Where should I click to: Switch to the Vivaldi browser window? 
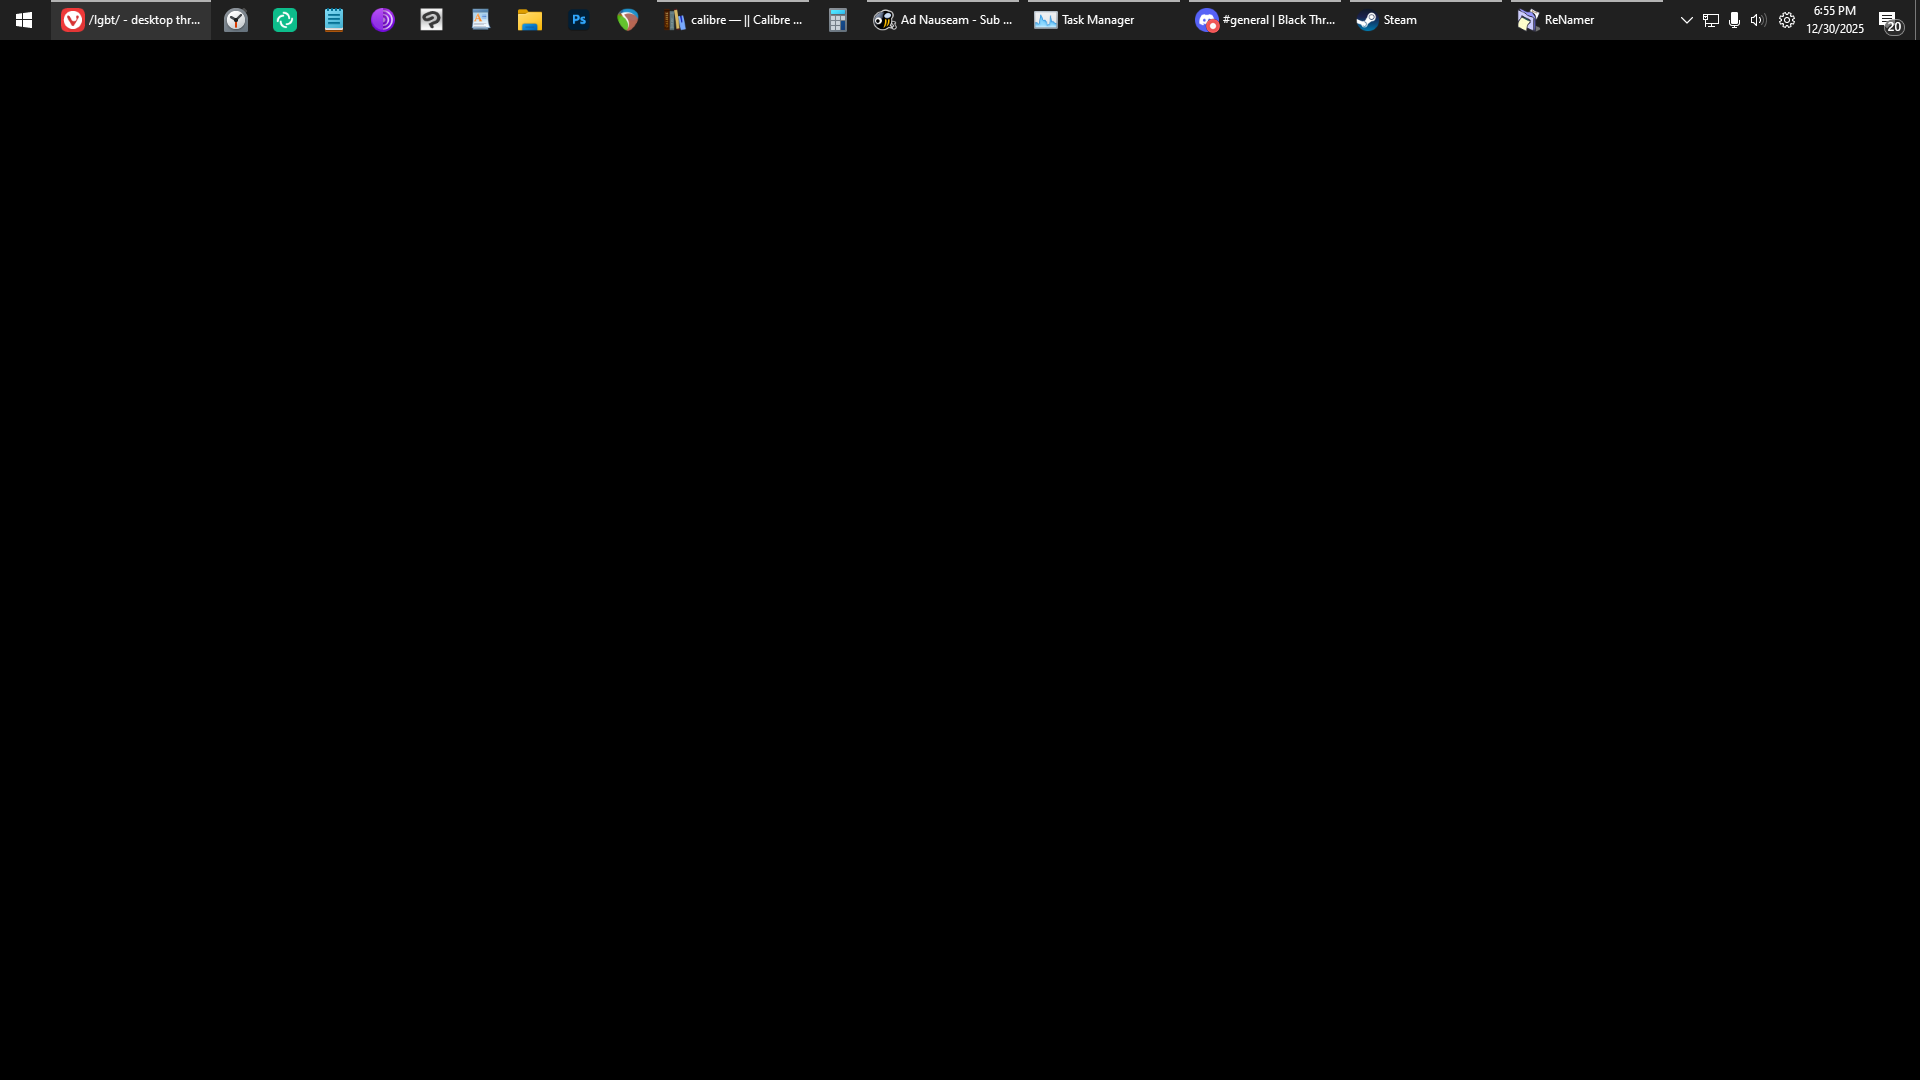(x=131, y=20)
